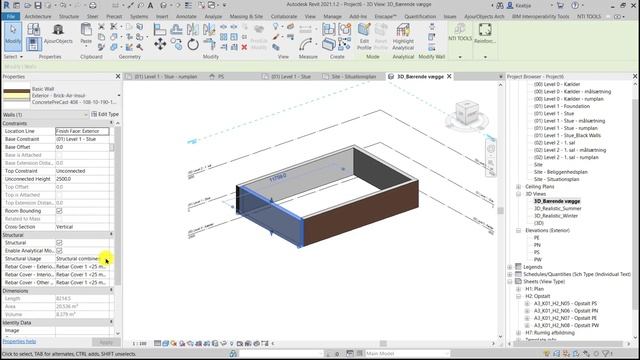Click the Base Offset value field
The width and height of the screenshot is (640, 360).
point(82,147)
